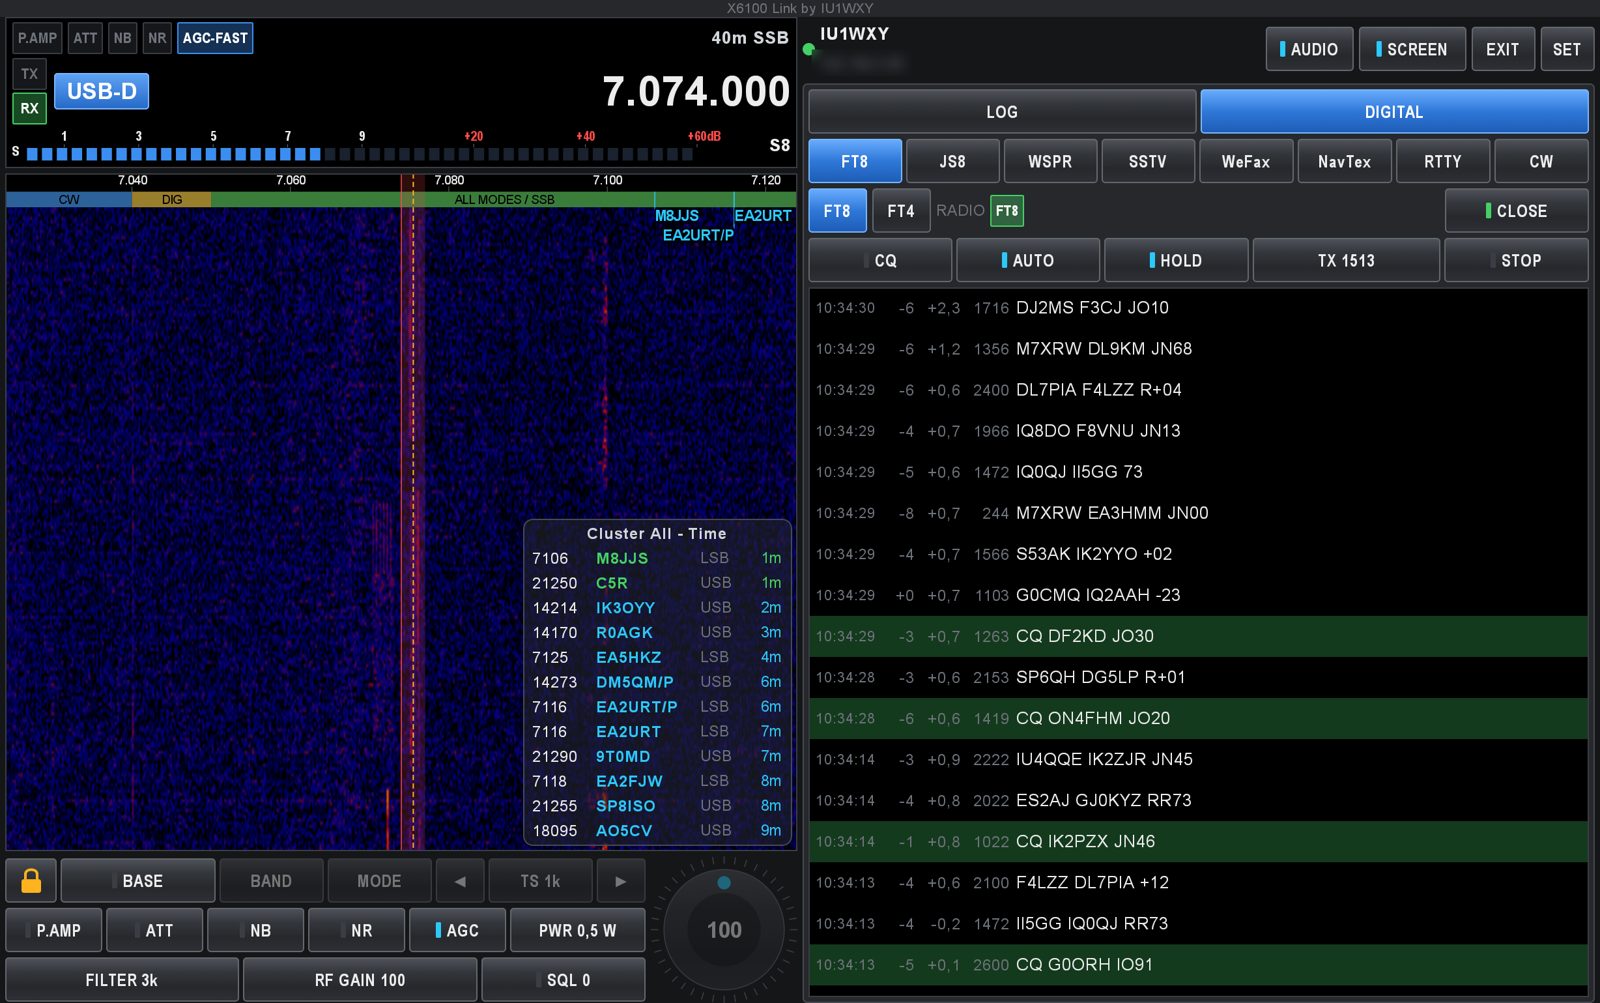Screen dimensions: 1600x1003
Task: Open the FILTER 3k selector
Action: click(x=122, y=980)
